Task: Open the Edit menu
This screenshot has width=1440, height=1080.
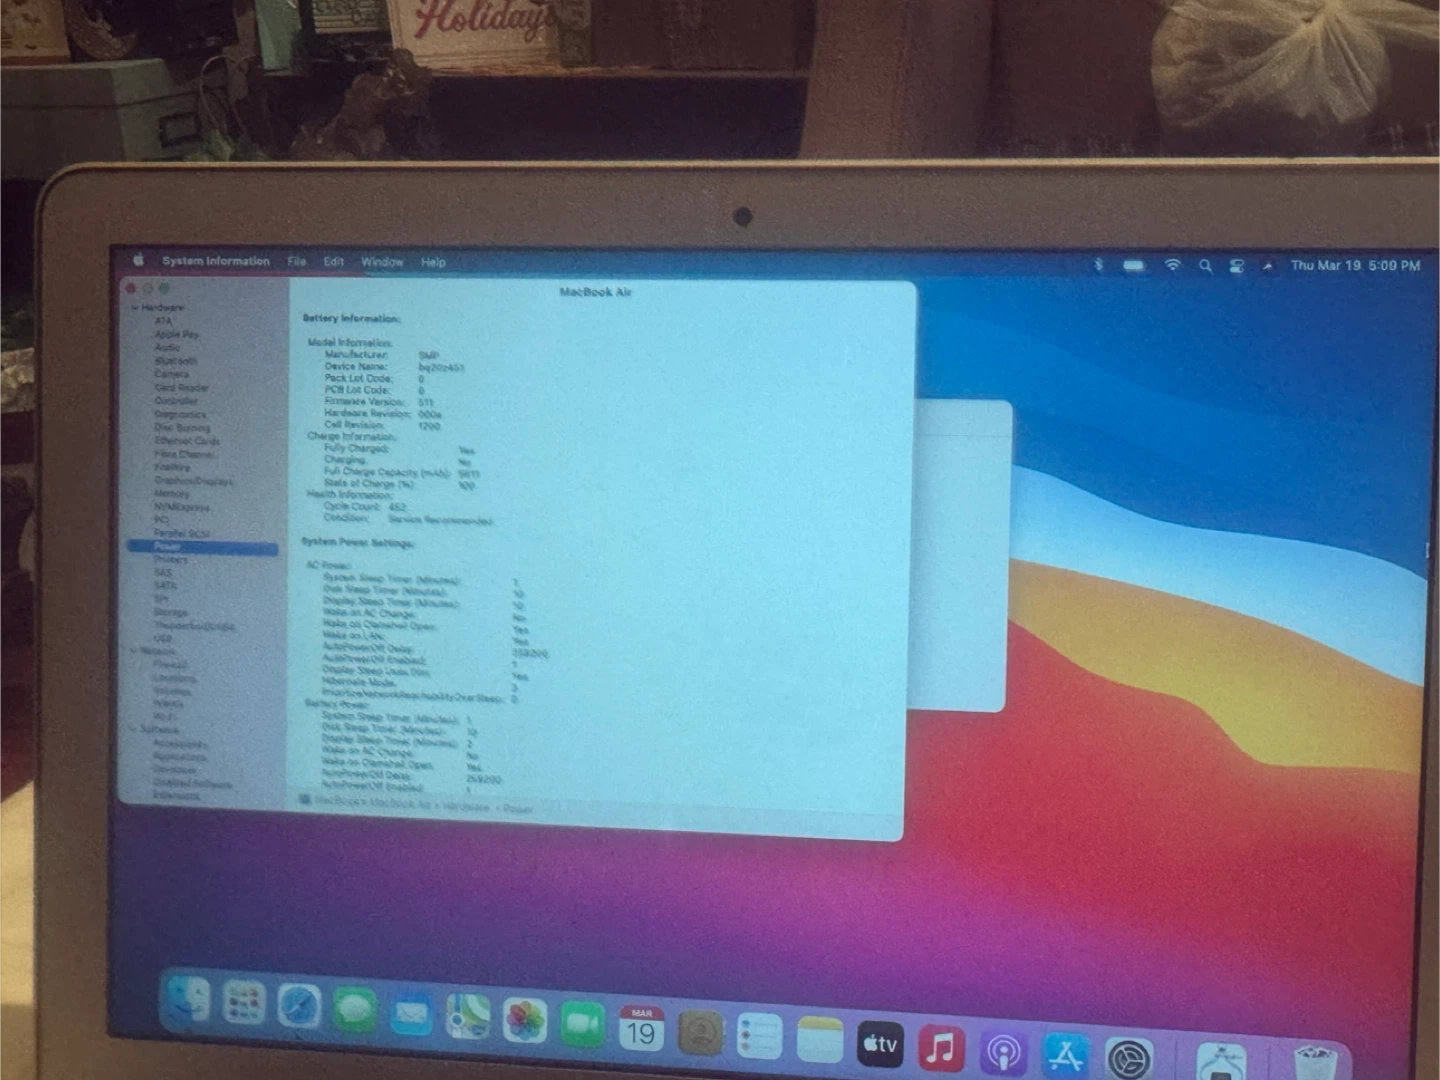Action: pyautogui.click(x=334, y=262)
